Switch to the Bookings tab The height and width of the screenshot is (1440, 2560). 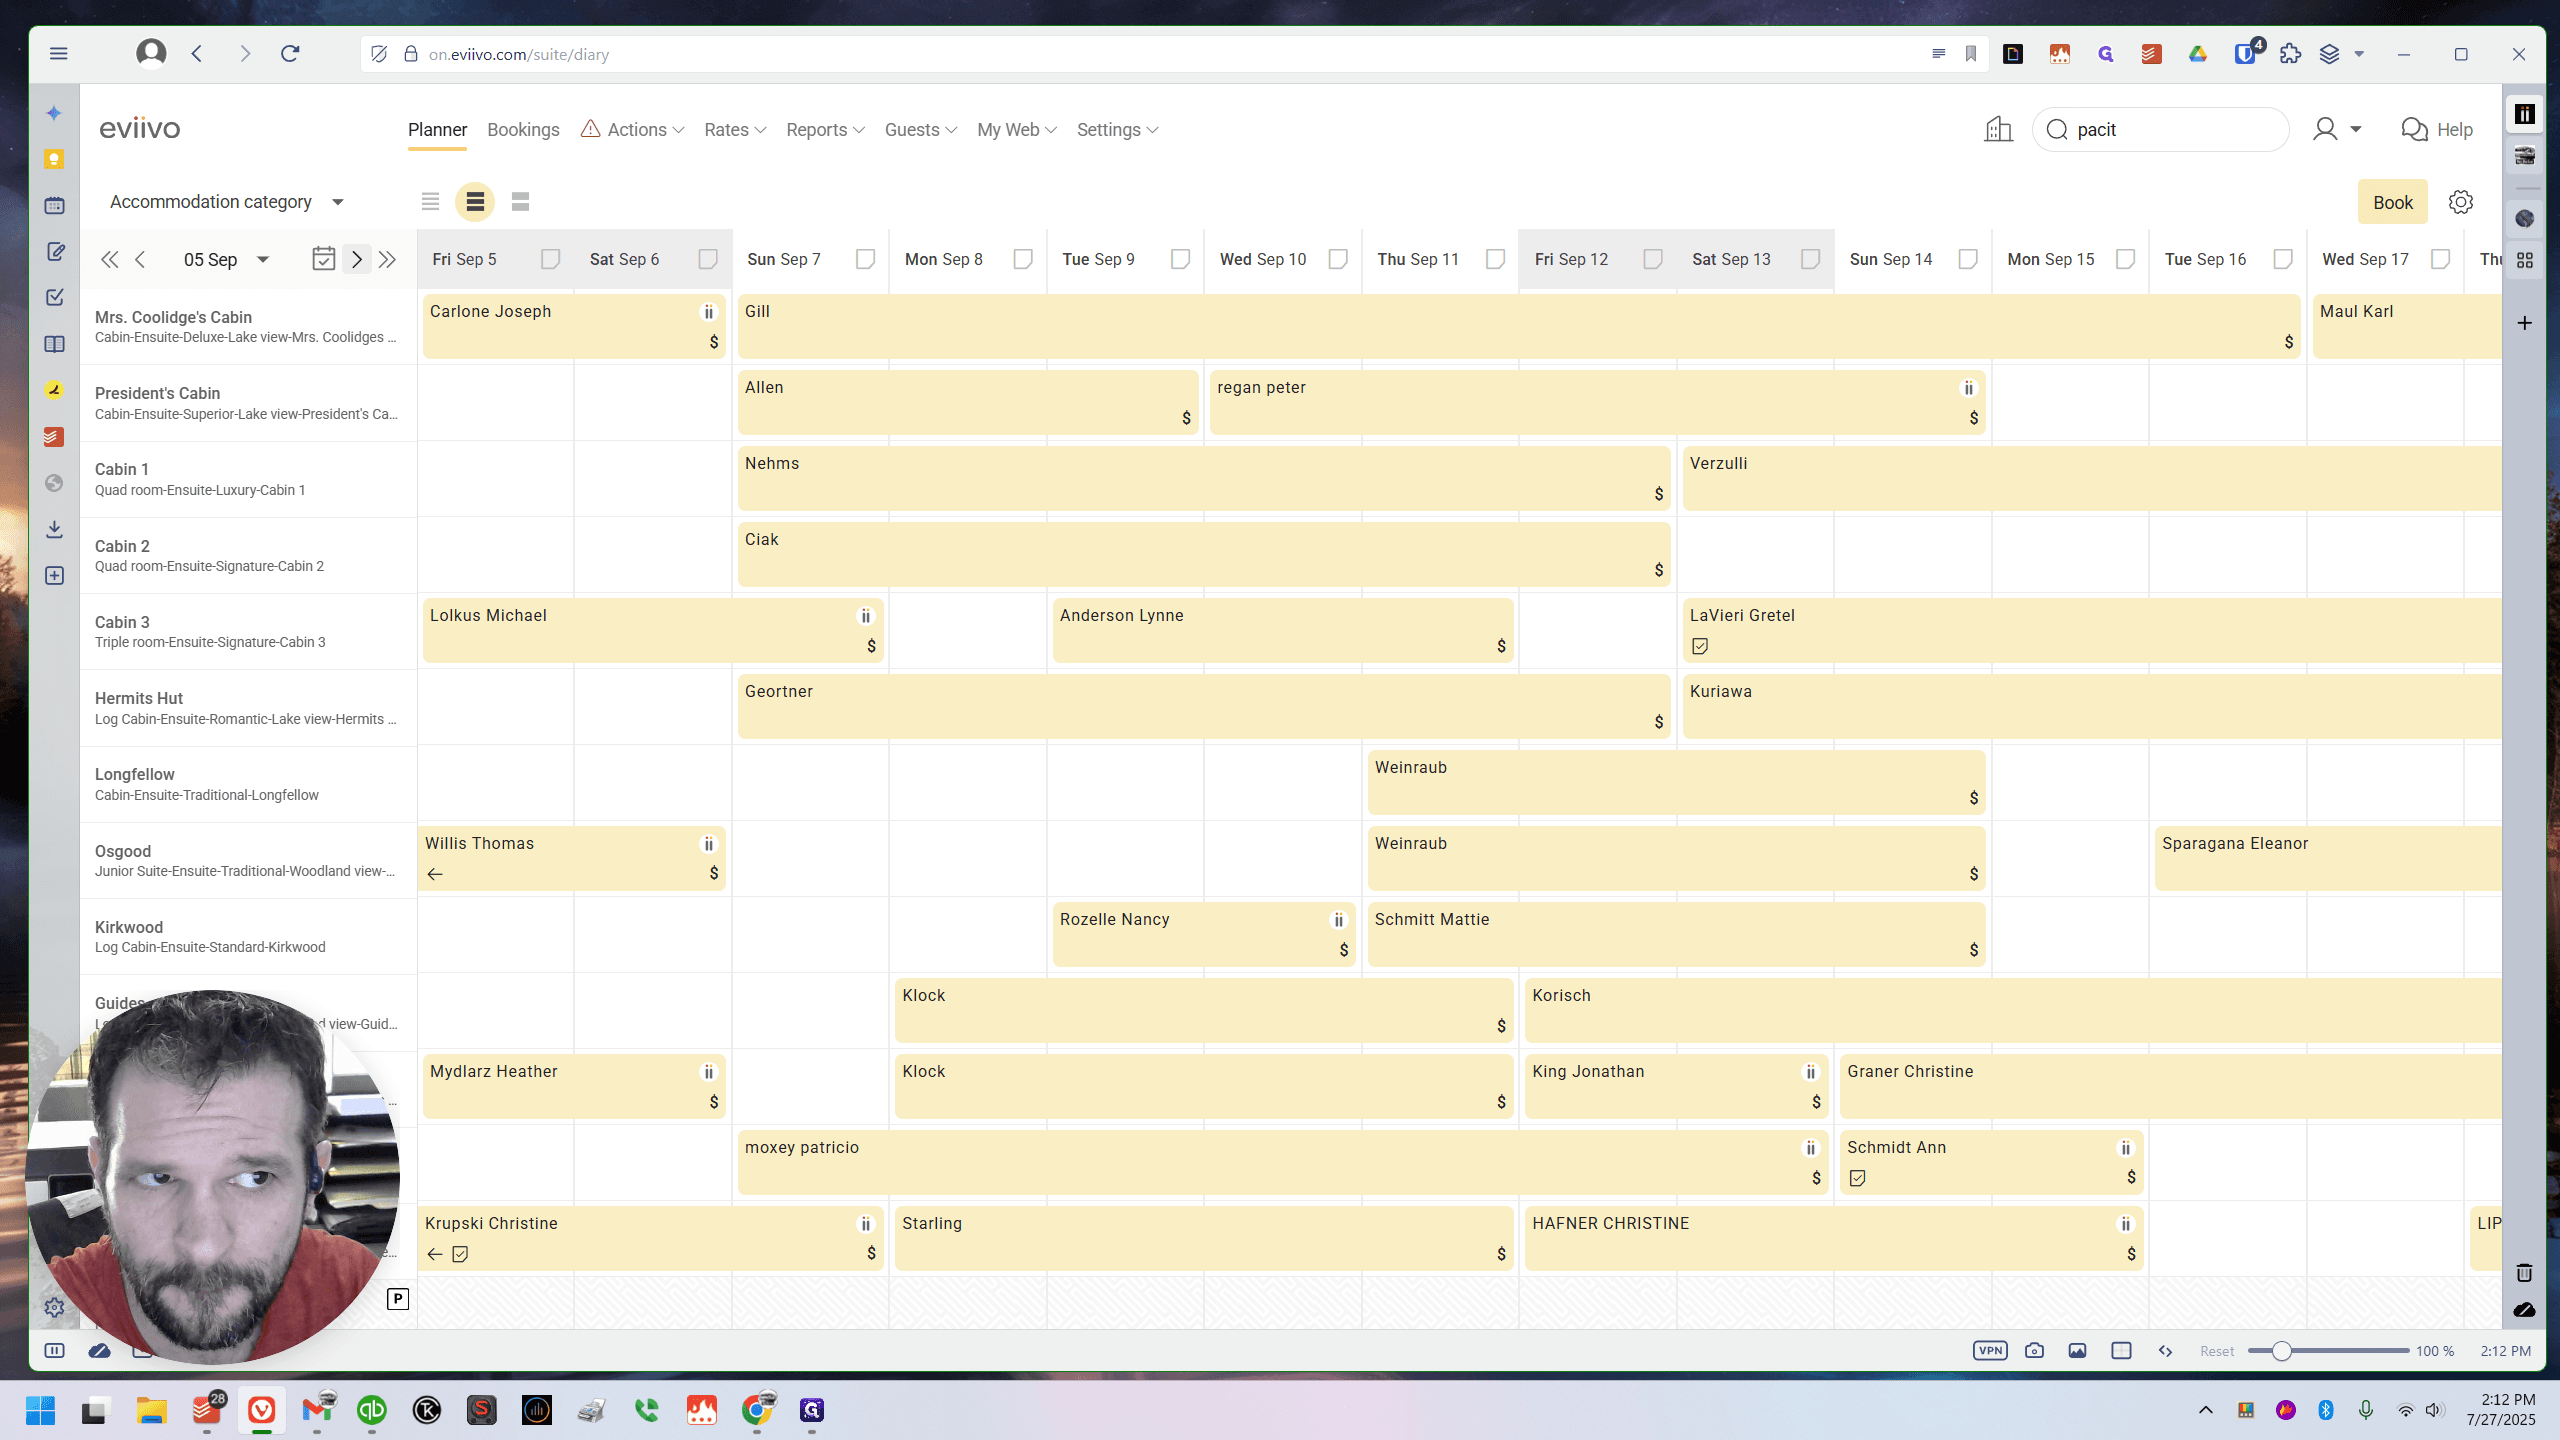(x=523, y=130)
